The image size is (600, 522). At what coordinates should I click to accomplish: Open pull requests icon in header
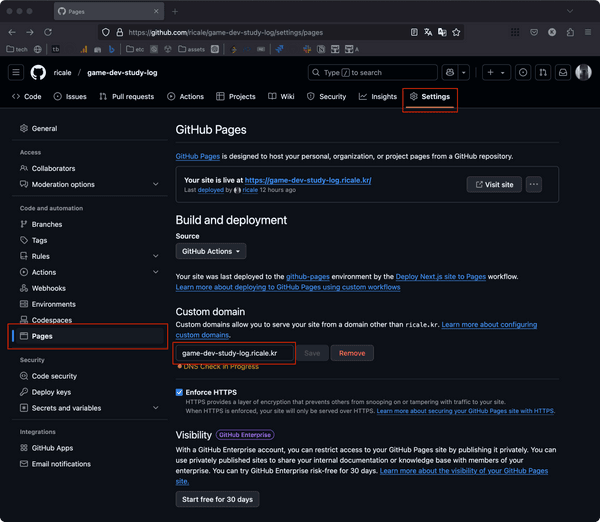point(543,72)
